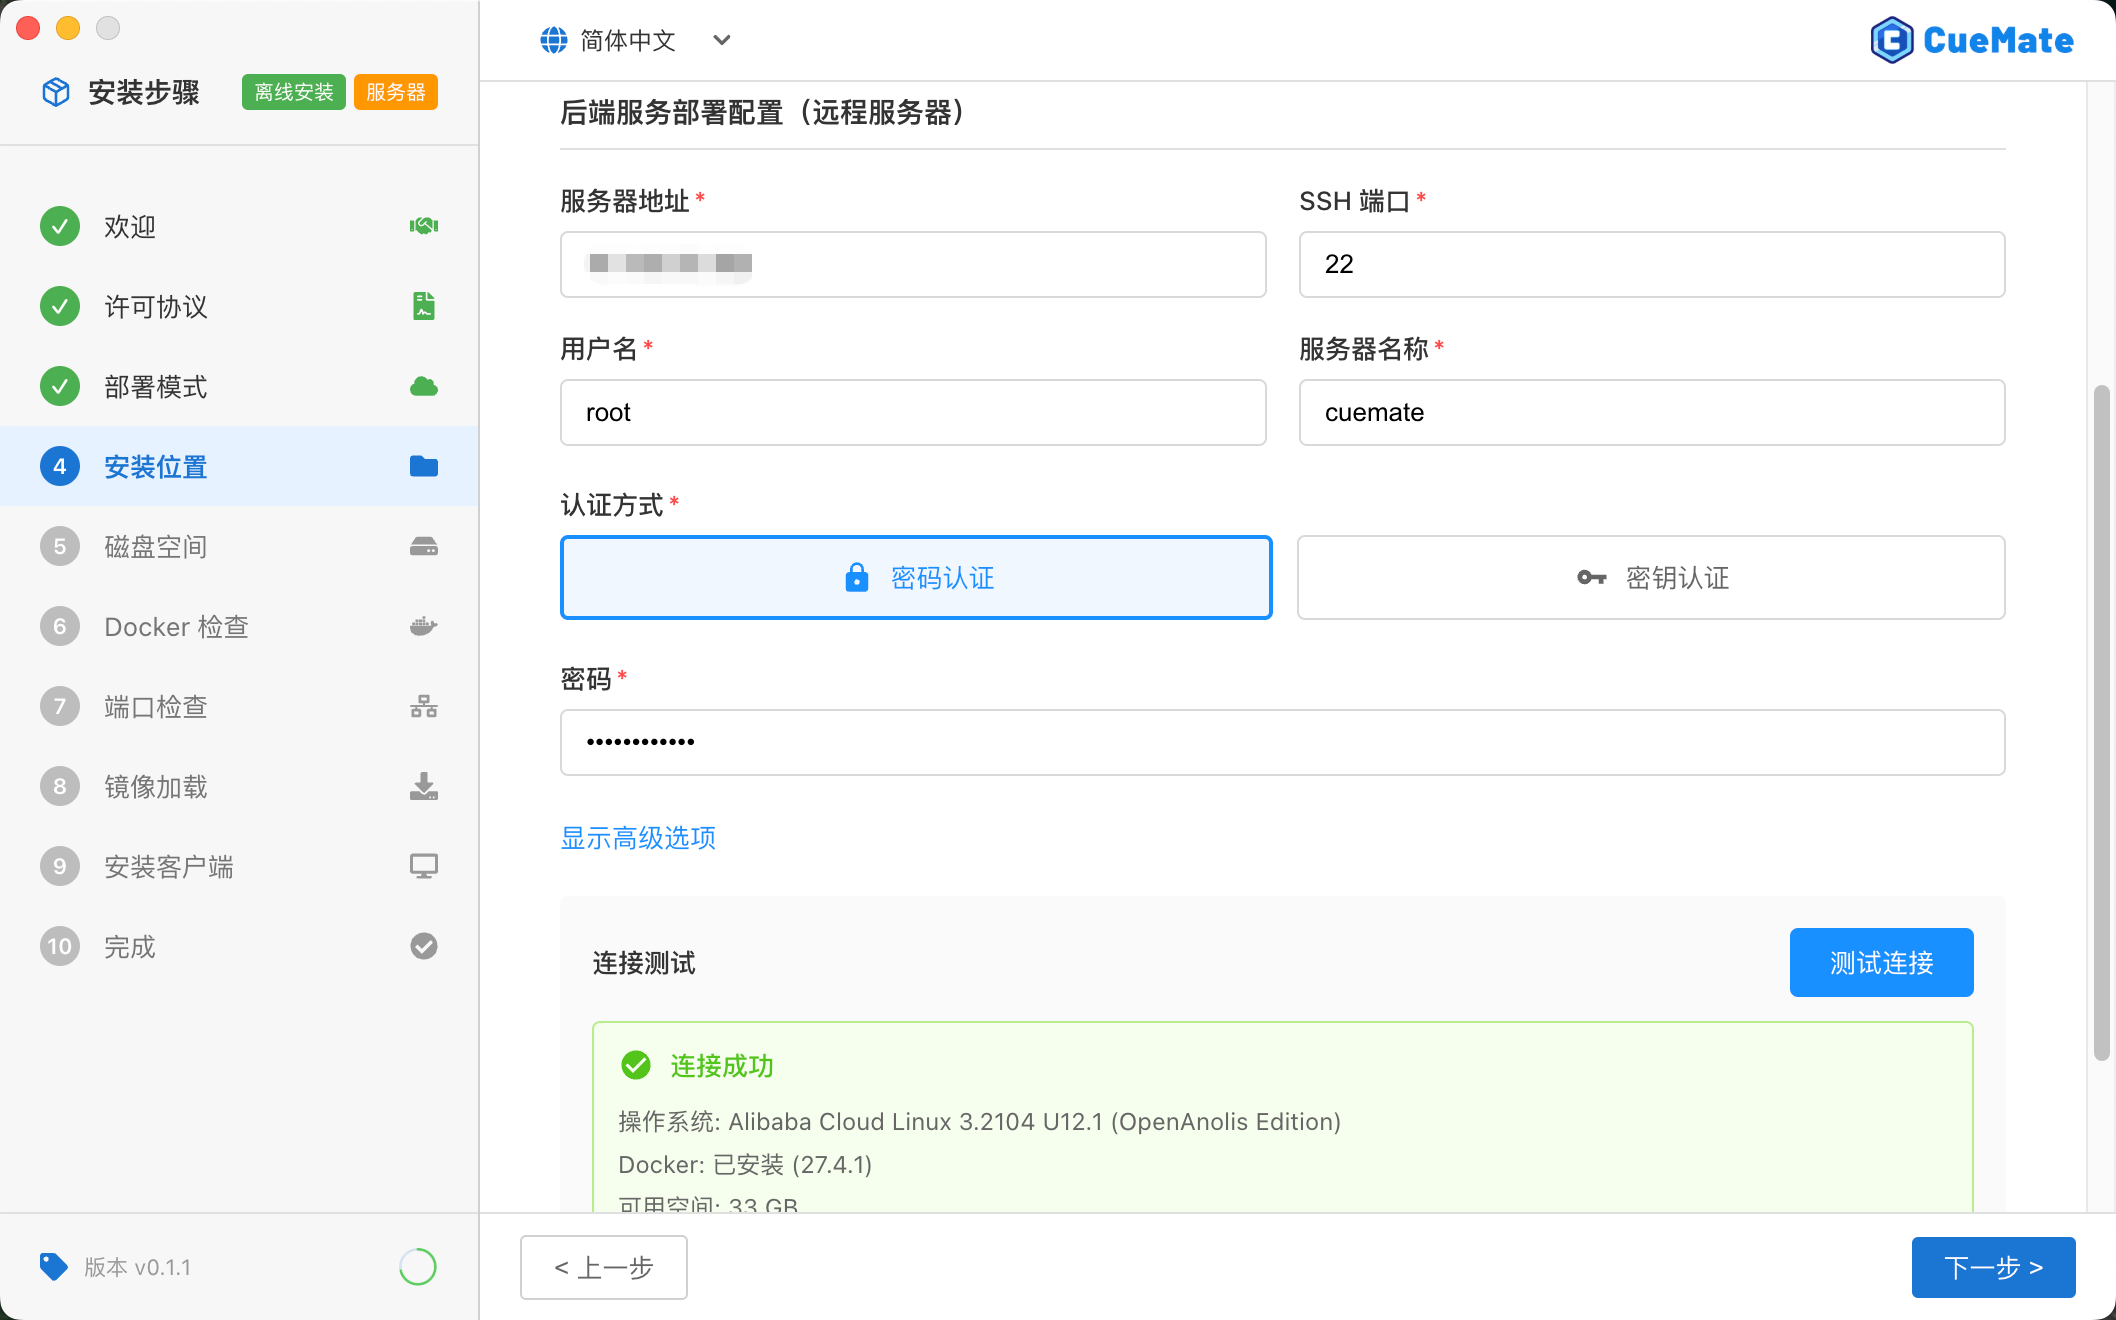2116x1320 pixels.
Task: Expand 显示高级选项 advanced options
Action: pyautogui.click(x=638, y=838)
